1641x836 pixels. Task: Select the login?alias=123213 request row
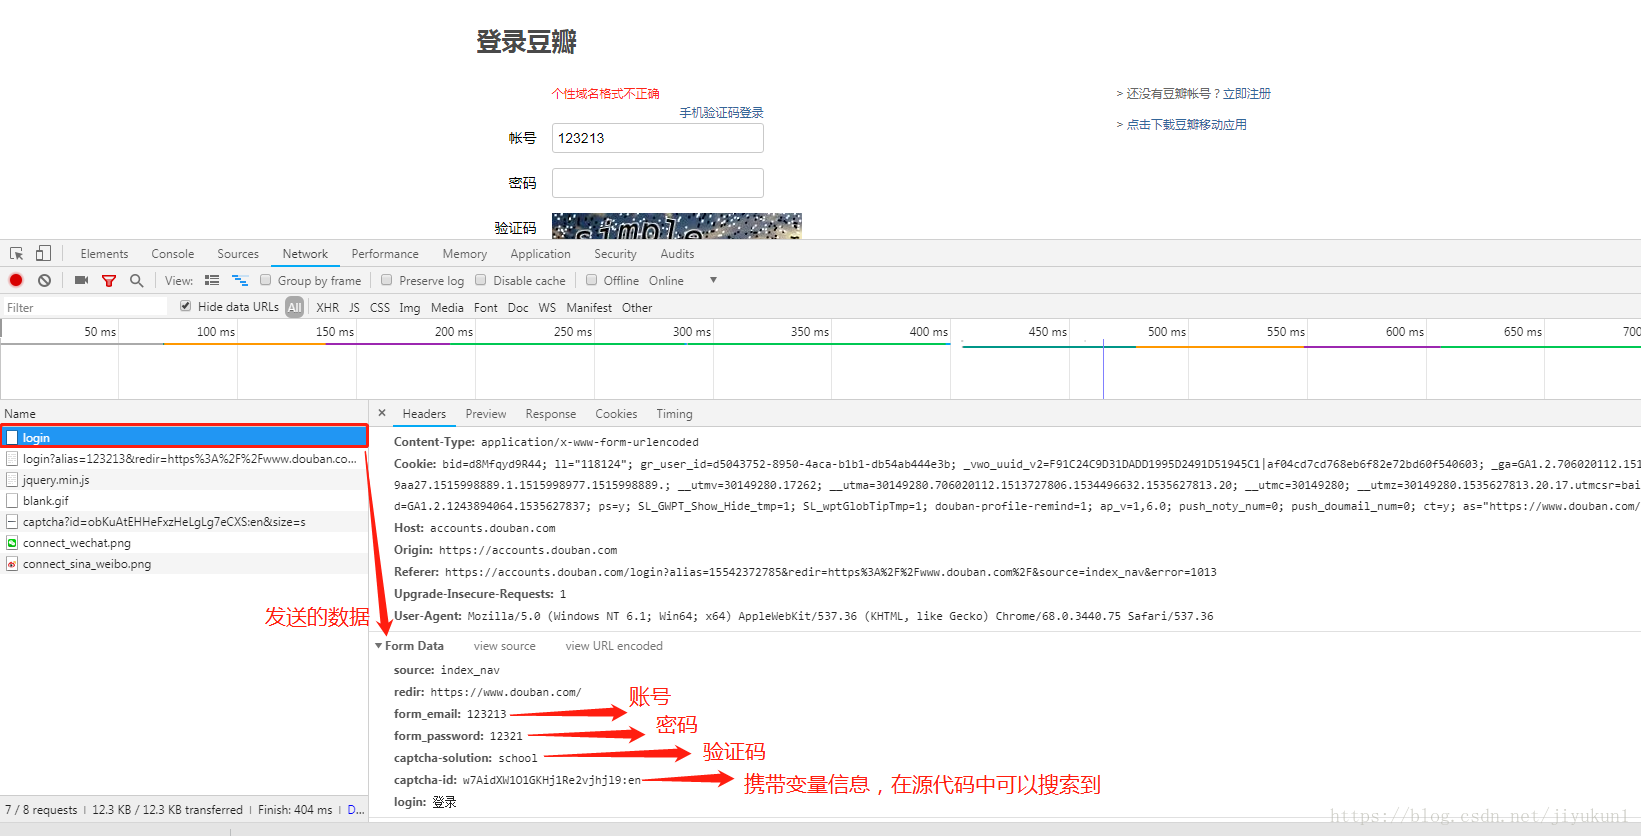pos(184,459)
